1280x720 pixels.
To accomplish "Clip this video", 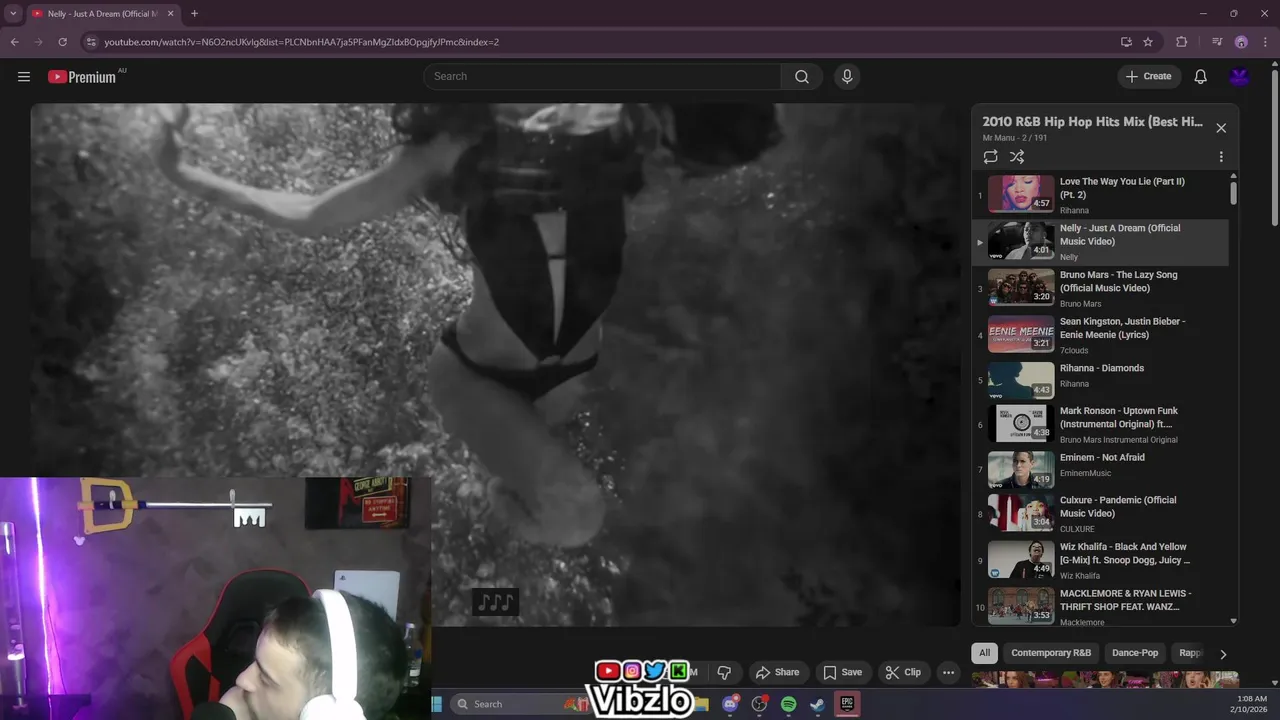I will click(x=903, y=672).
